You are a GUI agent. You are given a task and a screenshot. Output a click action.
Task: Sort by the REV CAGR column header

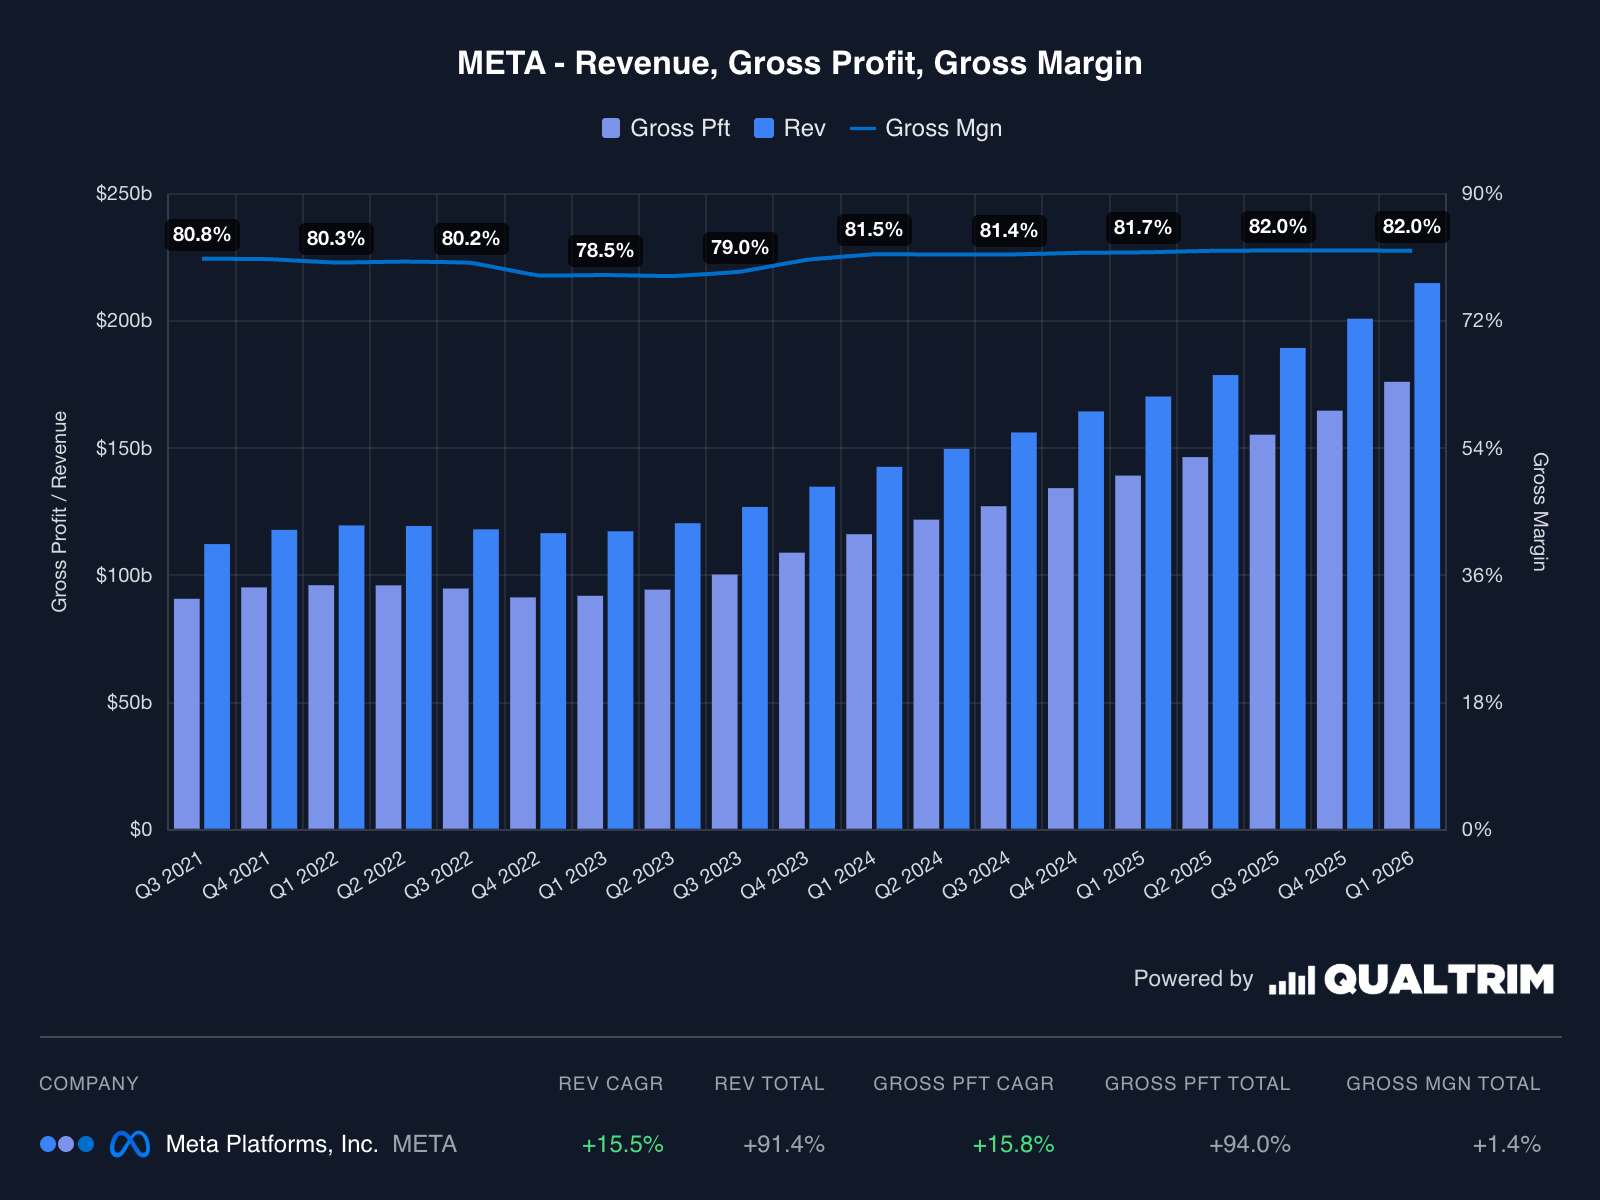(611, 1084)
